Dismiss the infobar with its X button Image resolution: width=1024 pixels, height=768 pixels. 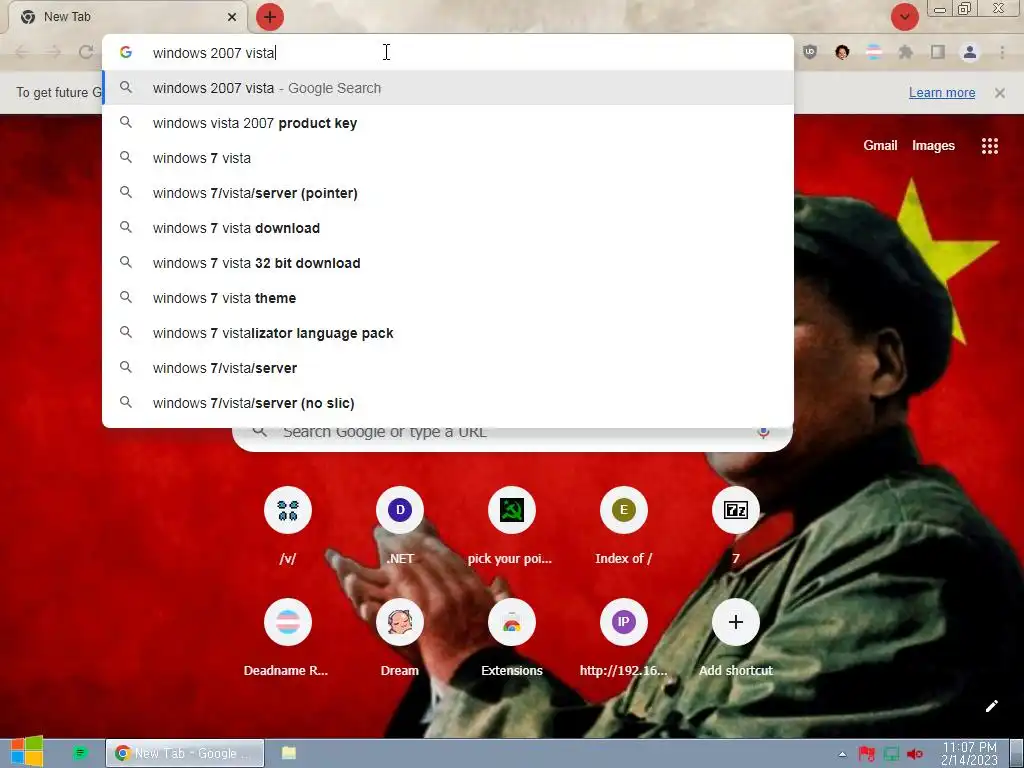pos(1000,93)
